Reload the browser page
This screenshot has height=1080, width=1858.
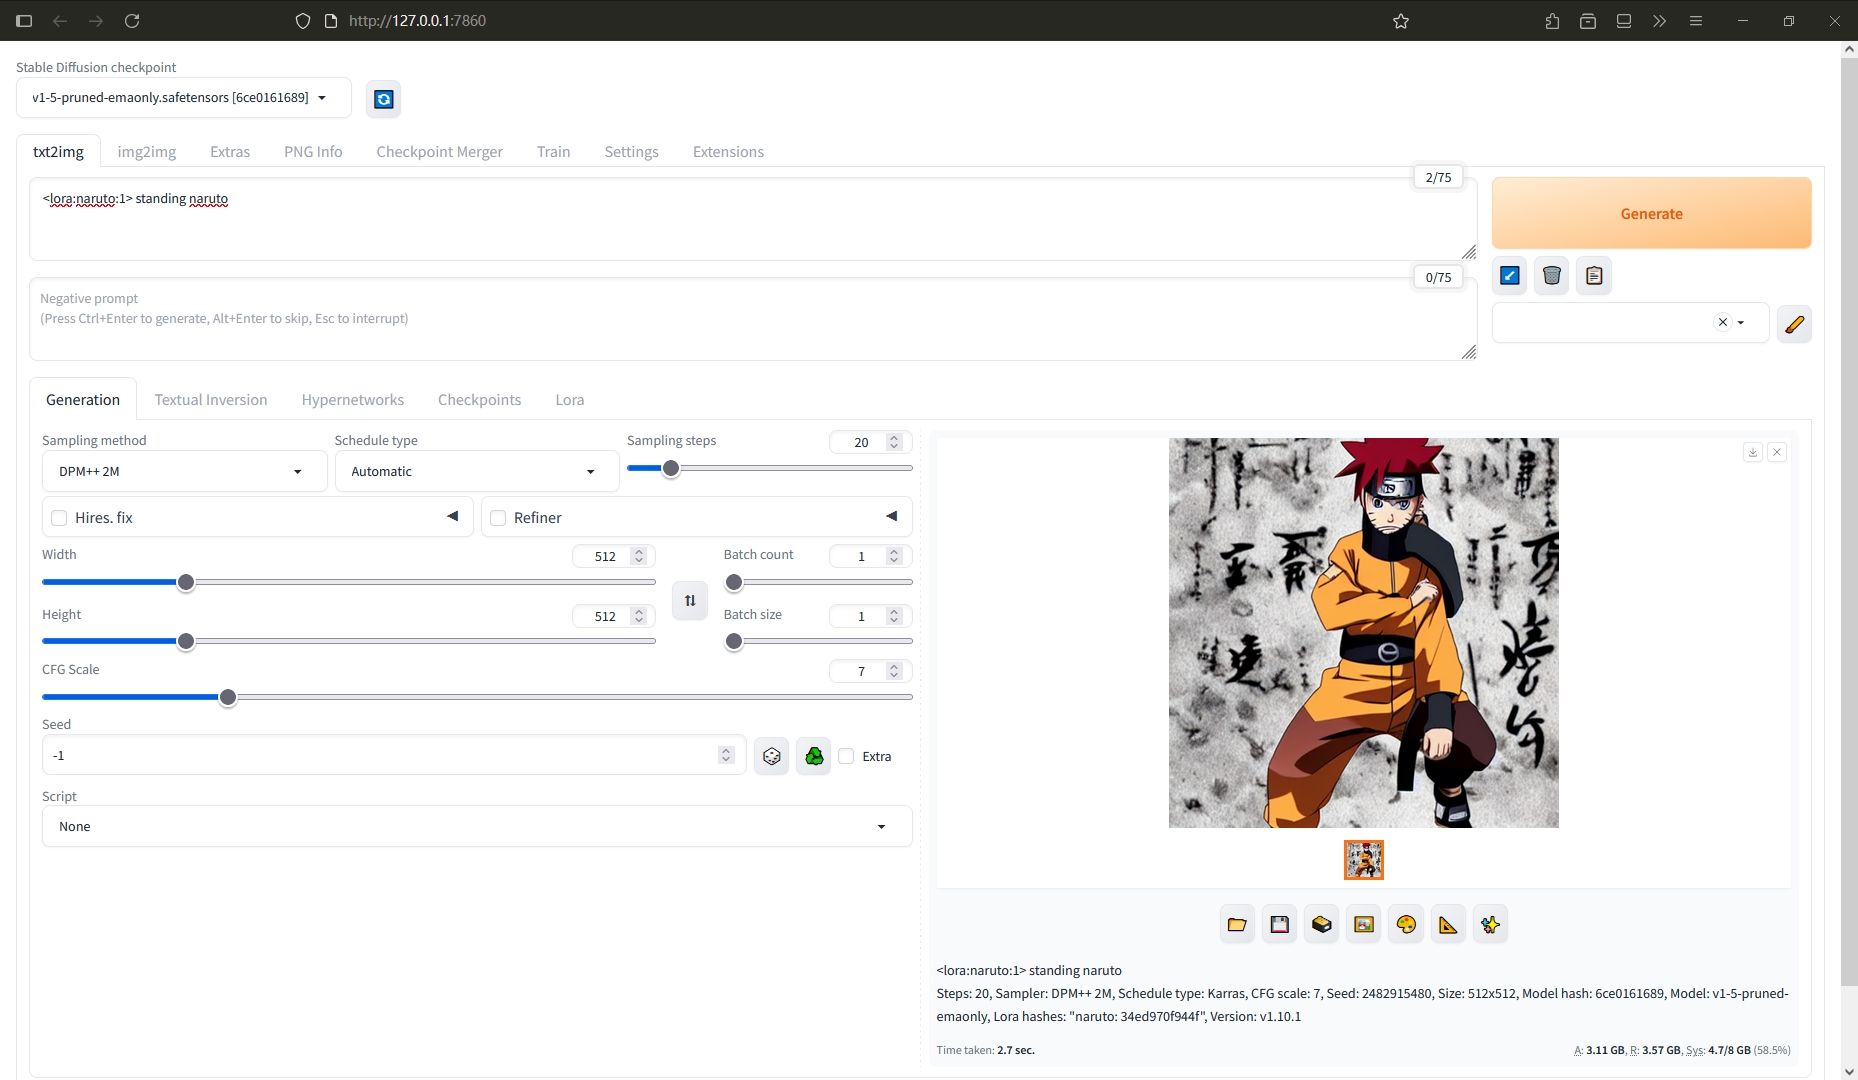132,21
